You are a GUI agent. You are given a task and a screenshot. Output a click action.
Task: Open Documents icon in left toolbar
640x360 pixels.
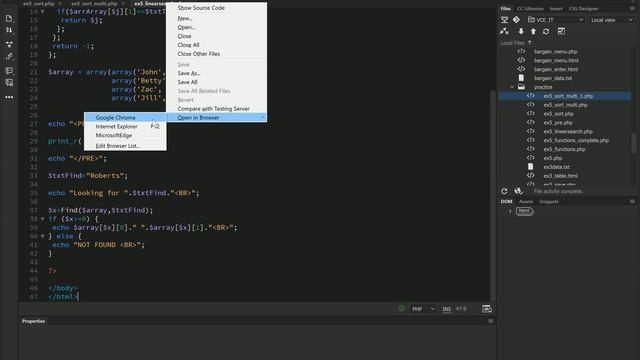9,19
